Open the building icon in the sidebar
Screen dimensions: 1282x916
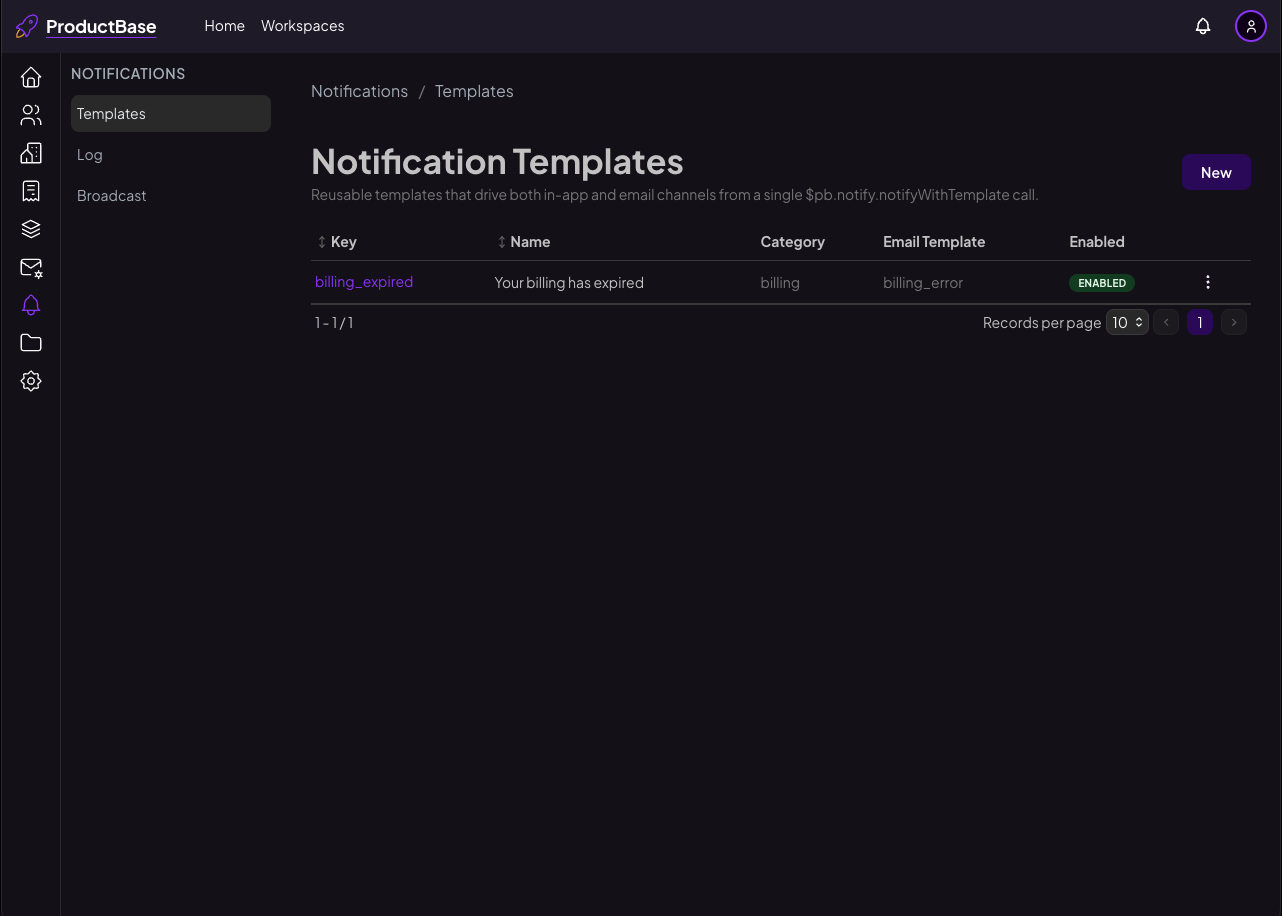point(31,153)
